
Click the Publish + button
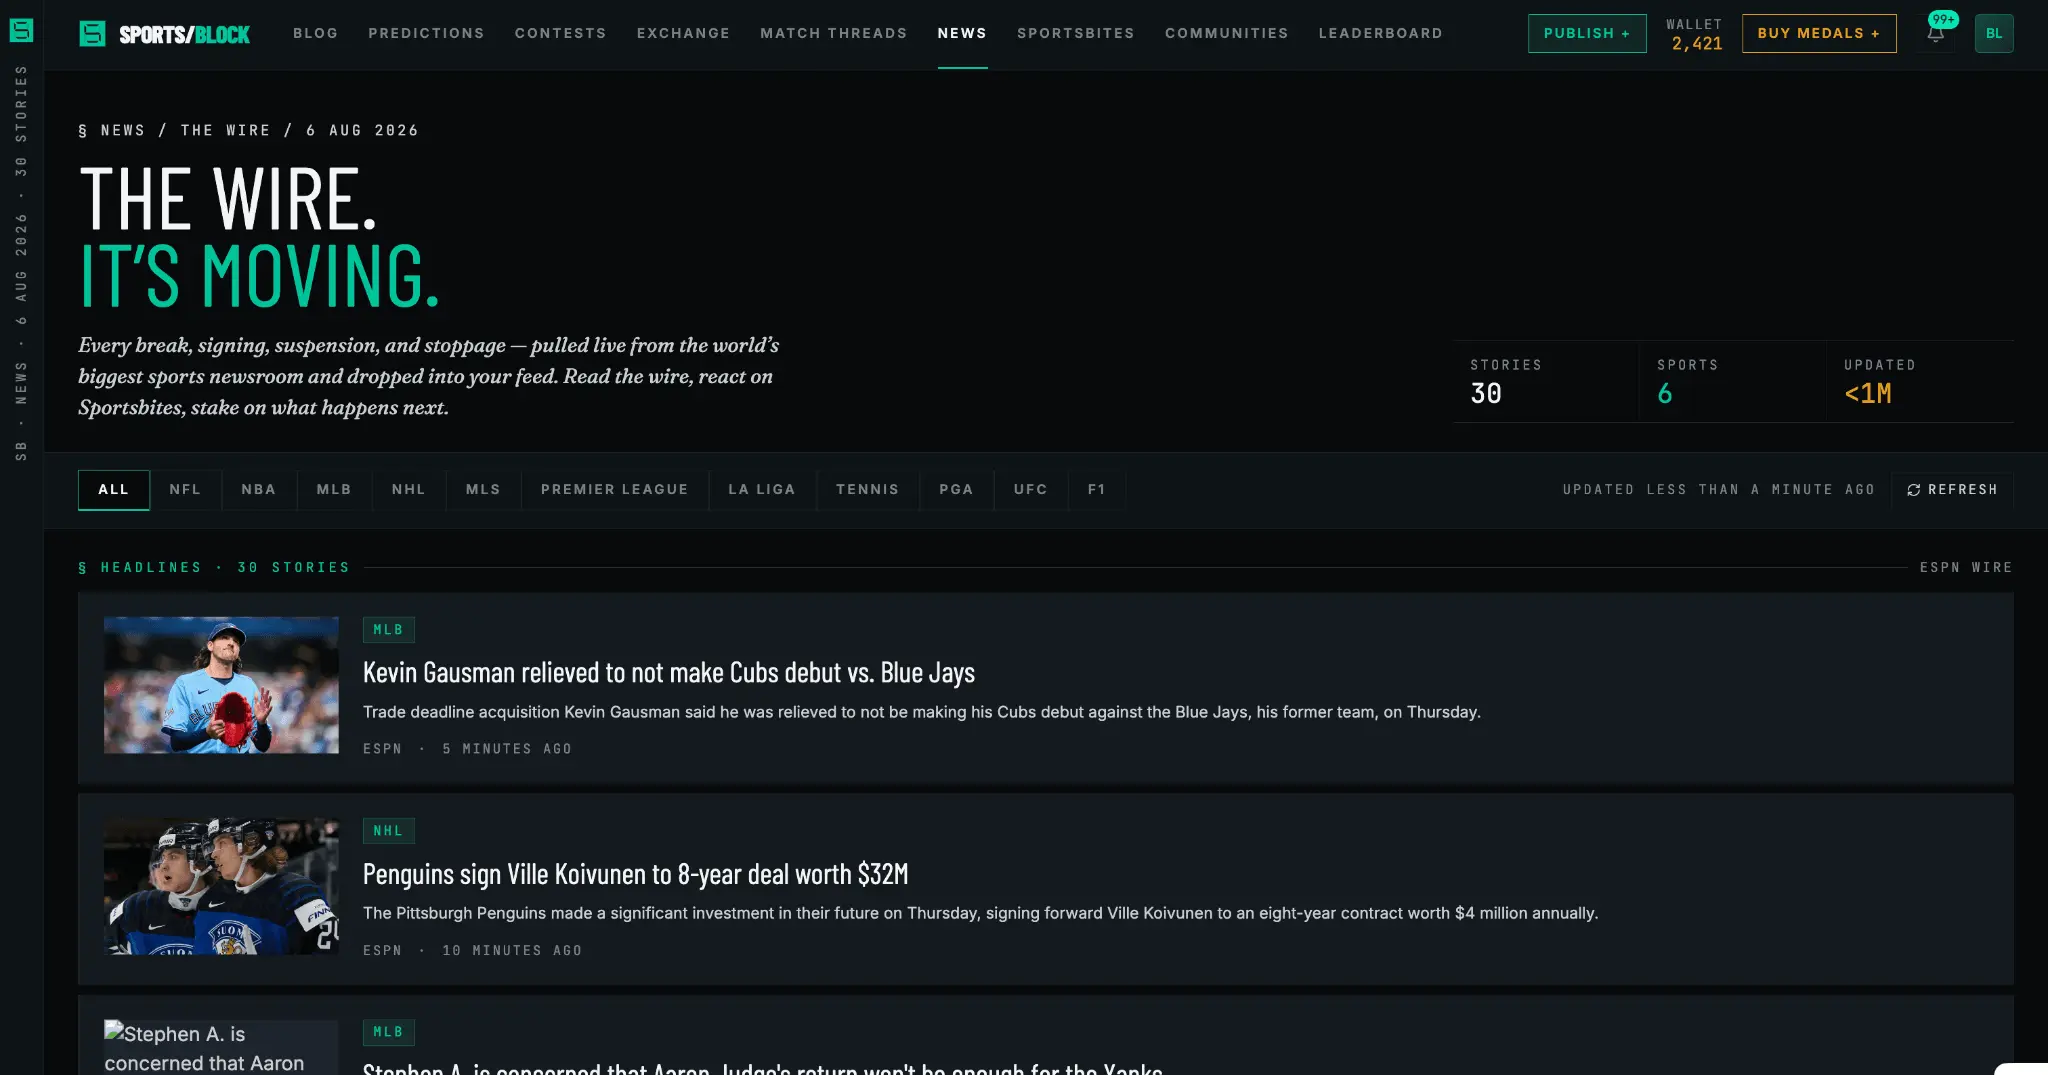tap(1587, 33)
